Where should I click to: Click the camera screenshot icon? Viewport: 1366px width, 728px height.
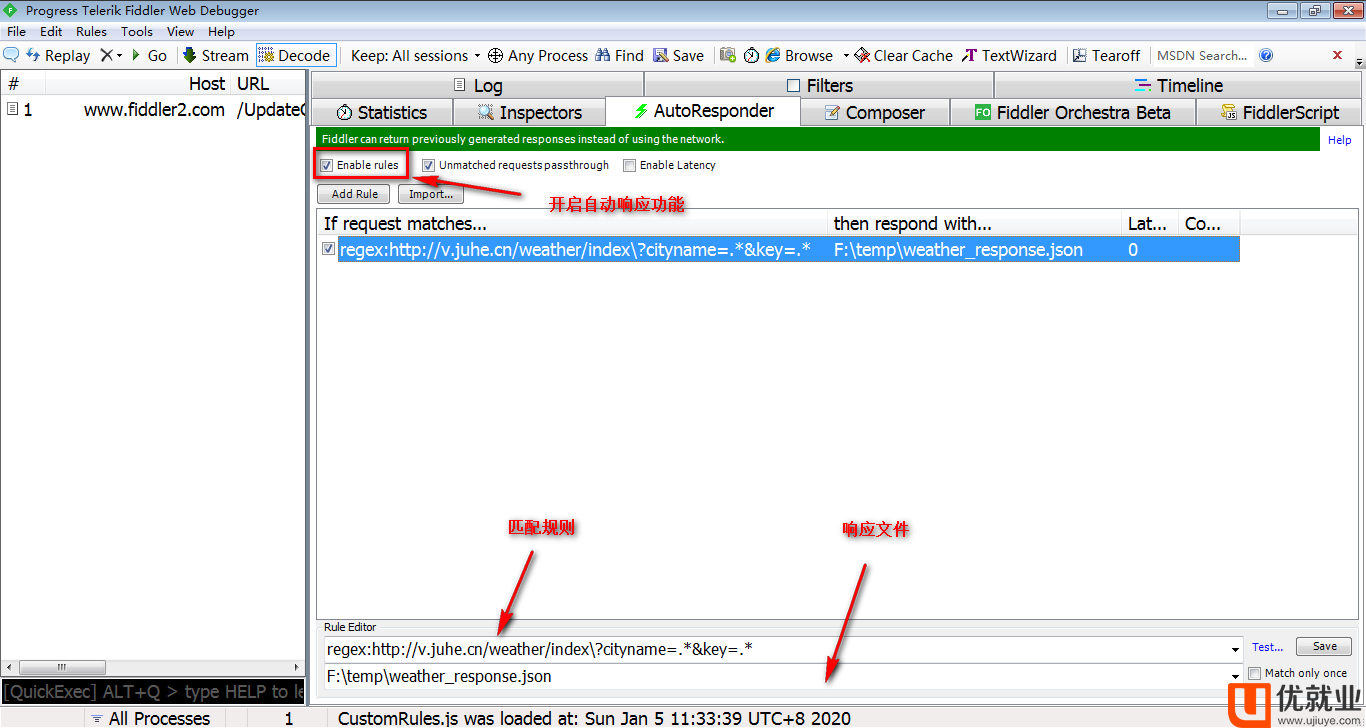pos(728,56)
